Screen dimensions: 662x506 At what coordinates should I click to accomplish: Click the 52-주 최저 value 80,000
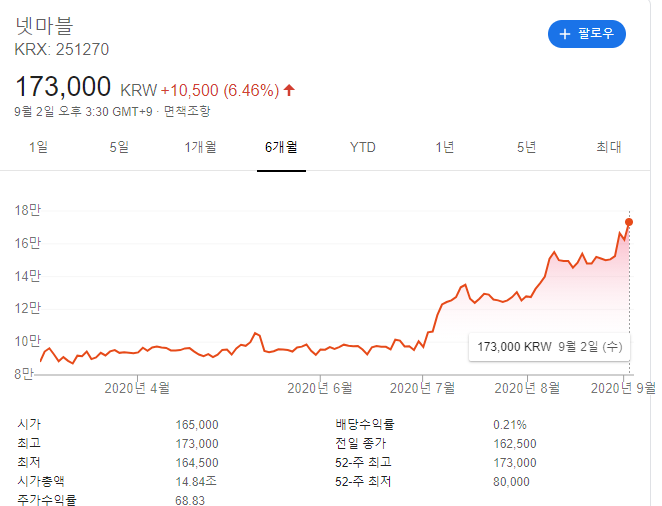point(511,482)
